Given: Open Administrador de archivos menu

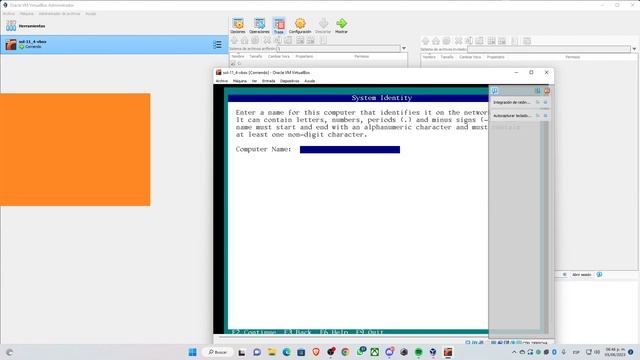Looking at the screenshot, I should (60, 13).
